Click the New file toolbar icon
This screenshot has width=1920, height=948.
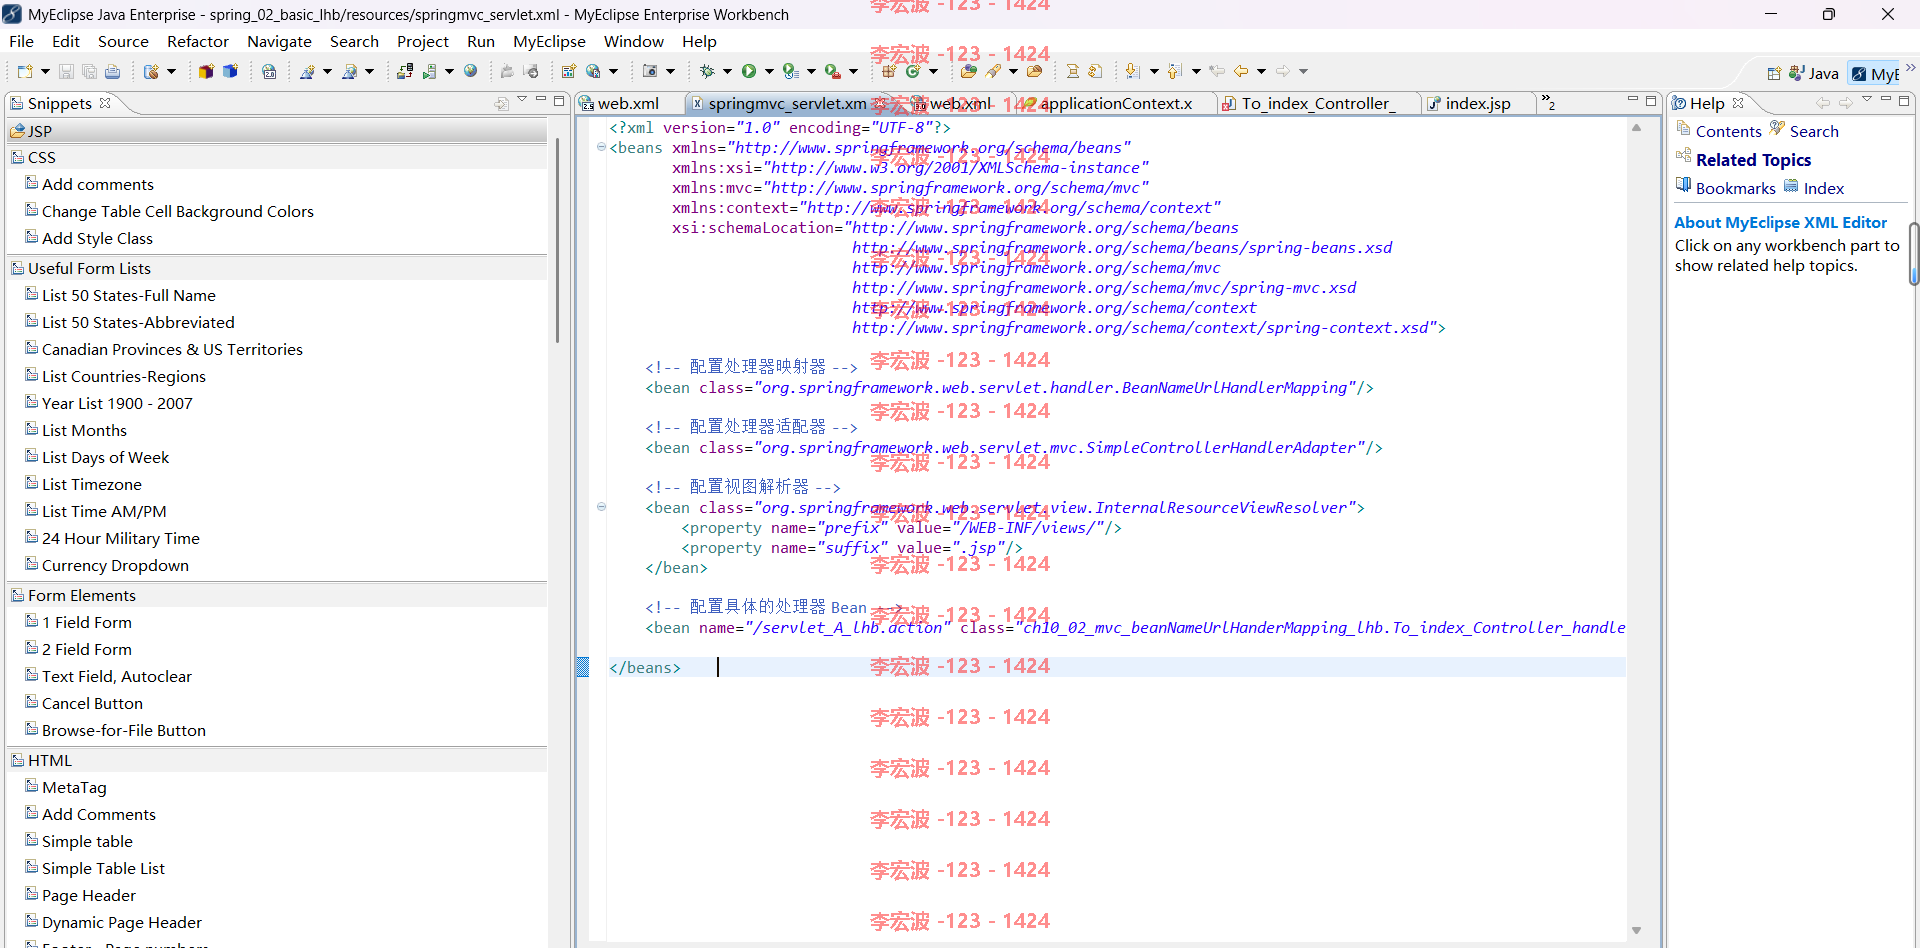coord(25,71)
